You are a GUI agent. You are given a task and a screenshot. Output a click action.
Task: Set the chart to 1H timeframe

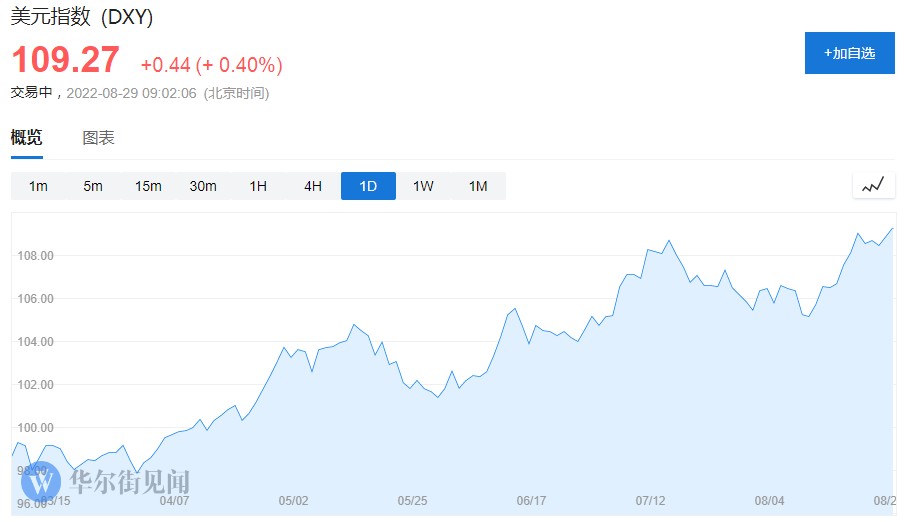tap(258, 186)
